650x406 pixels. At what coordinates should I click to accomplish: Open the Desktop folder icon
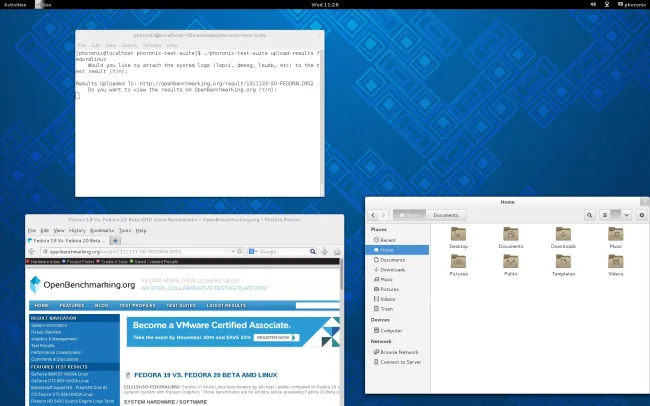click(x=458, y=238)
